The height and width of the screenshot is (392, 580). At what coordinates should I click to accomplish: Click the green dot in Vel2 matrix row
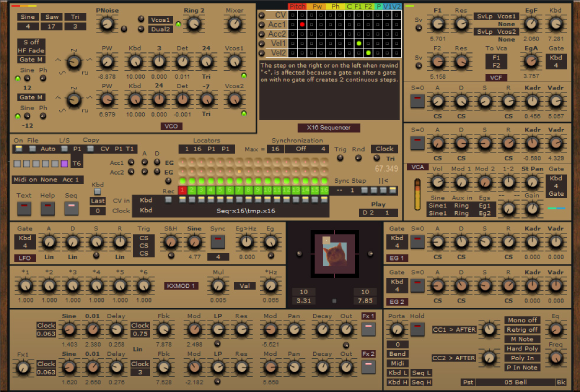pyautogui.click(x=368, y=53)
